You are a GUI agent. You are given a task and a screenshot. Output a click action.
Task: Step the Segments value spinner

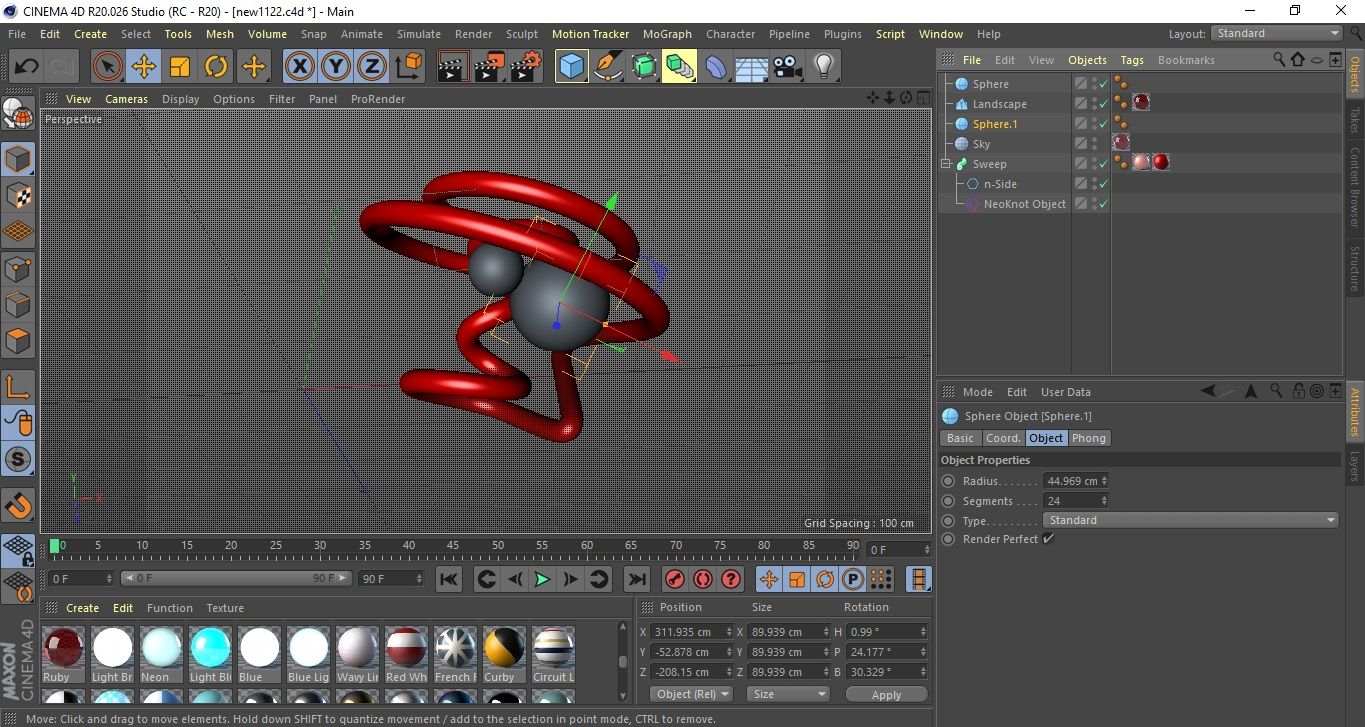coord(1104,501)
